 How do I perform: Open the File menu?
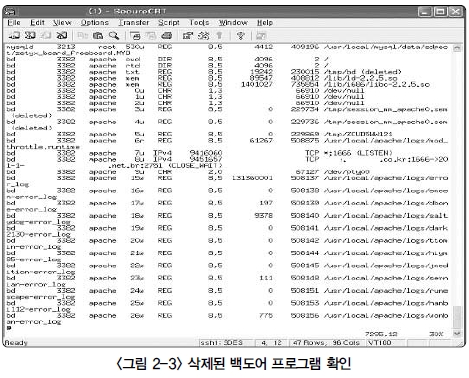(14, 22)
